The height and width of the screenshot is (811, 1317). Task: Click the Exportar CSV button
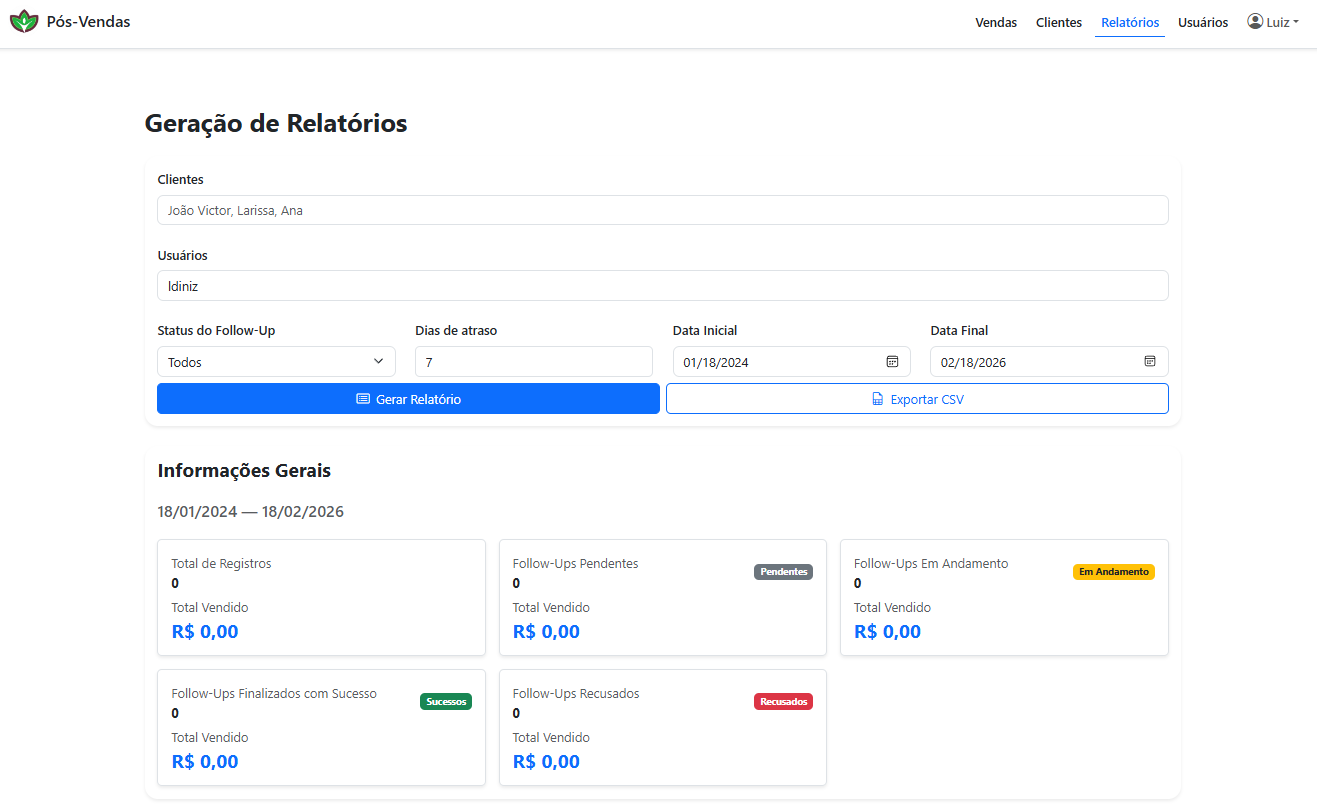917,399
